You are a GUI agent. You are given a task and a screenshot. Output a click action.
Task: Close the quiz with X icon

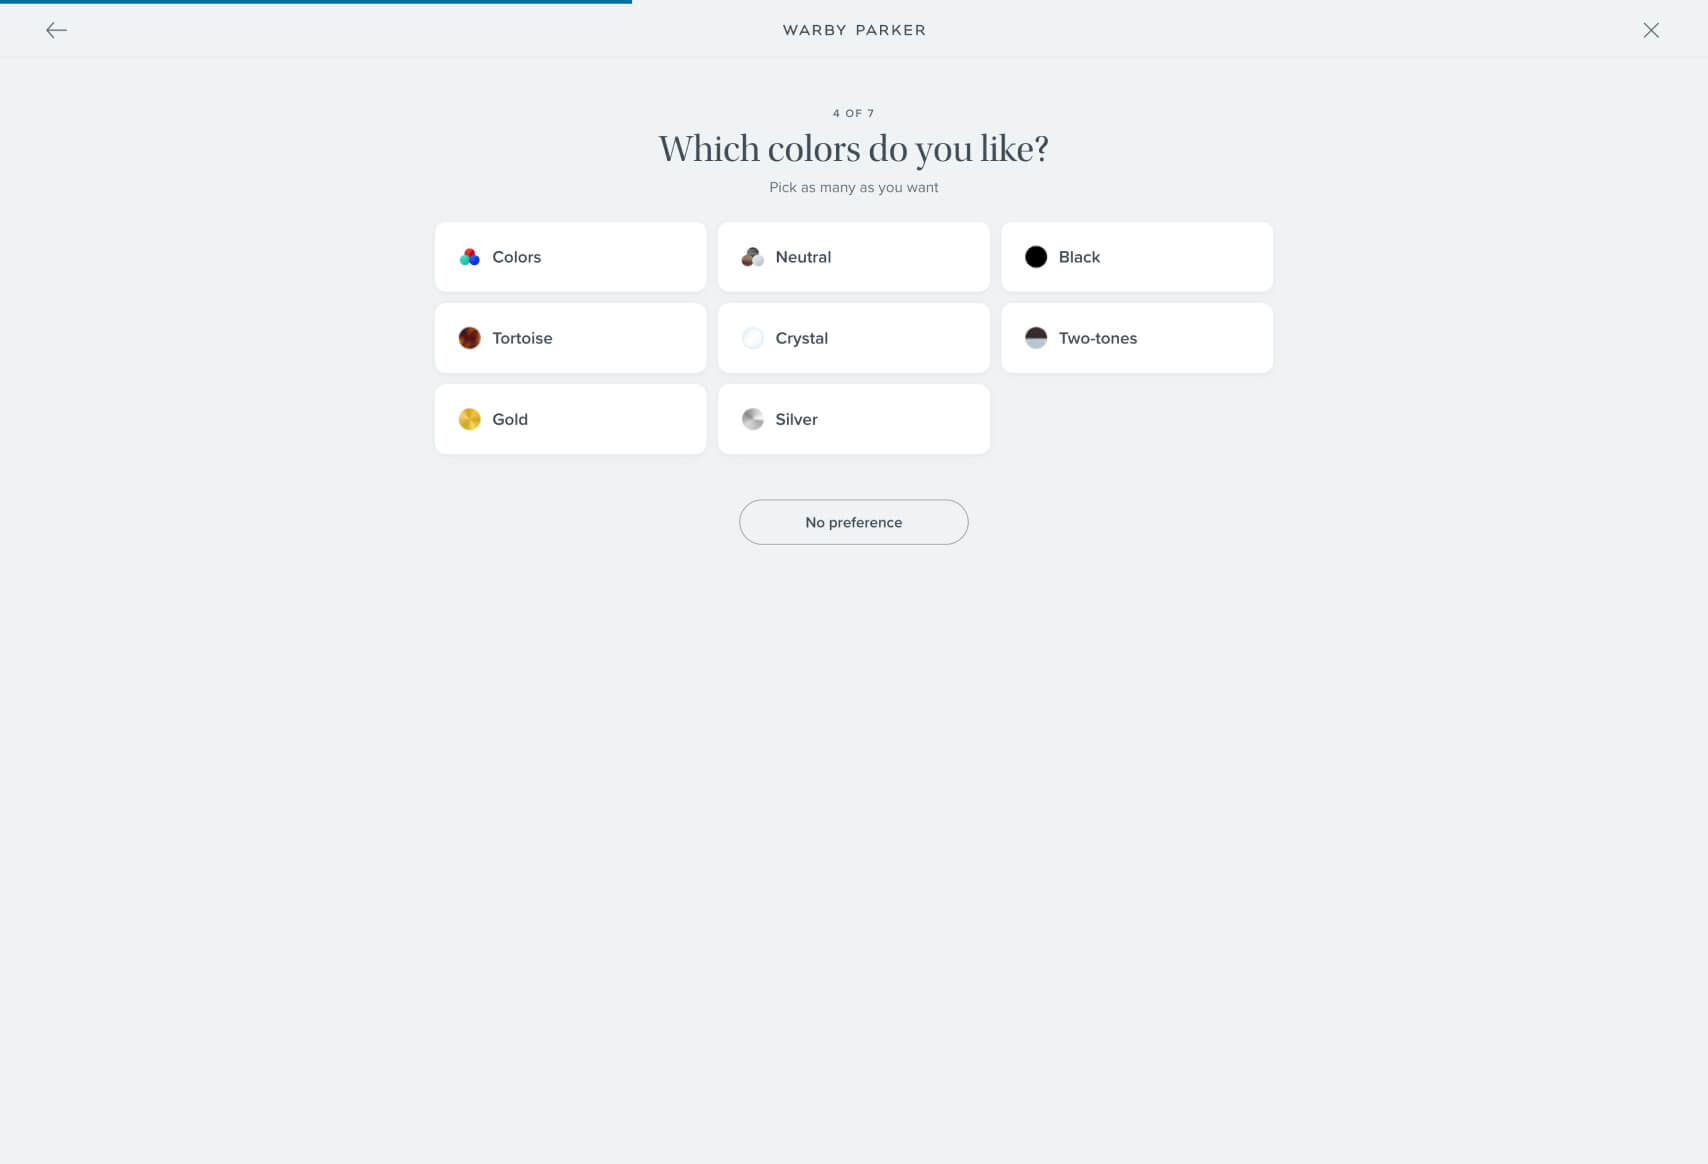point(1651,30)
